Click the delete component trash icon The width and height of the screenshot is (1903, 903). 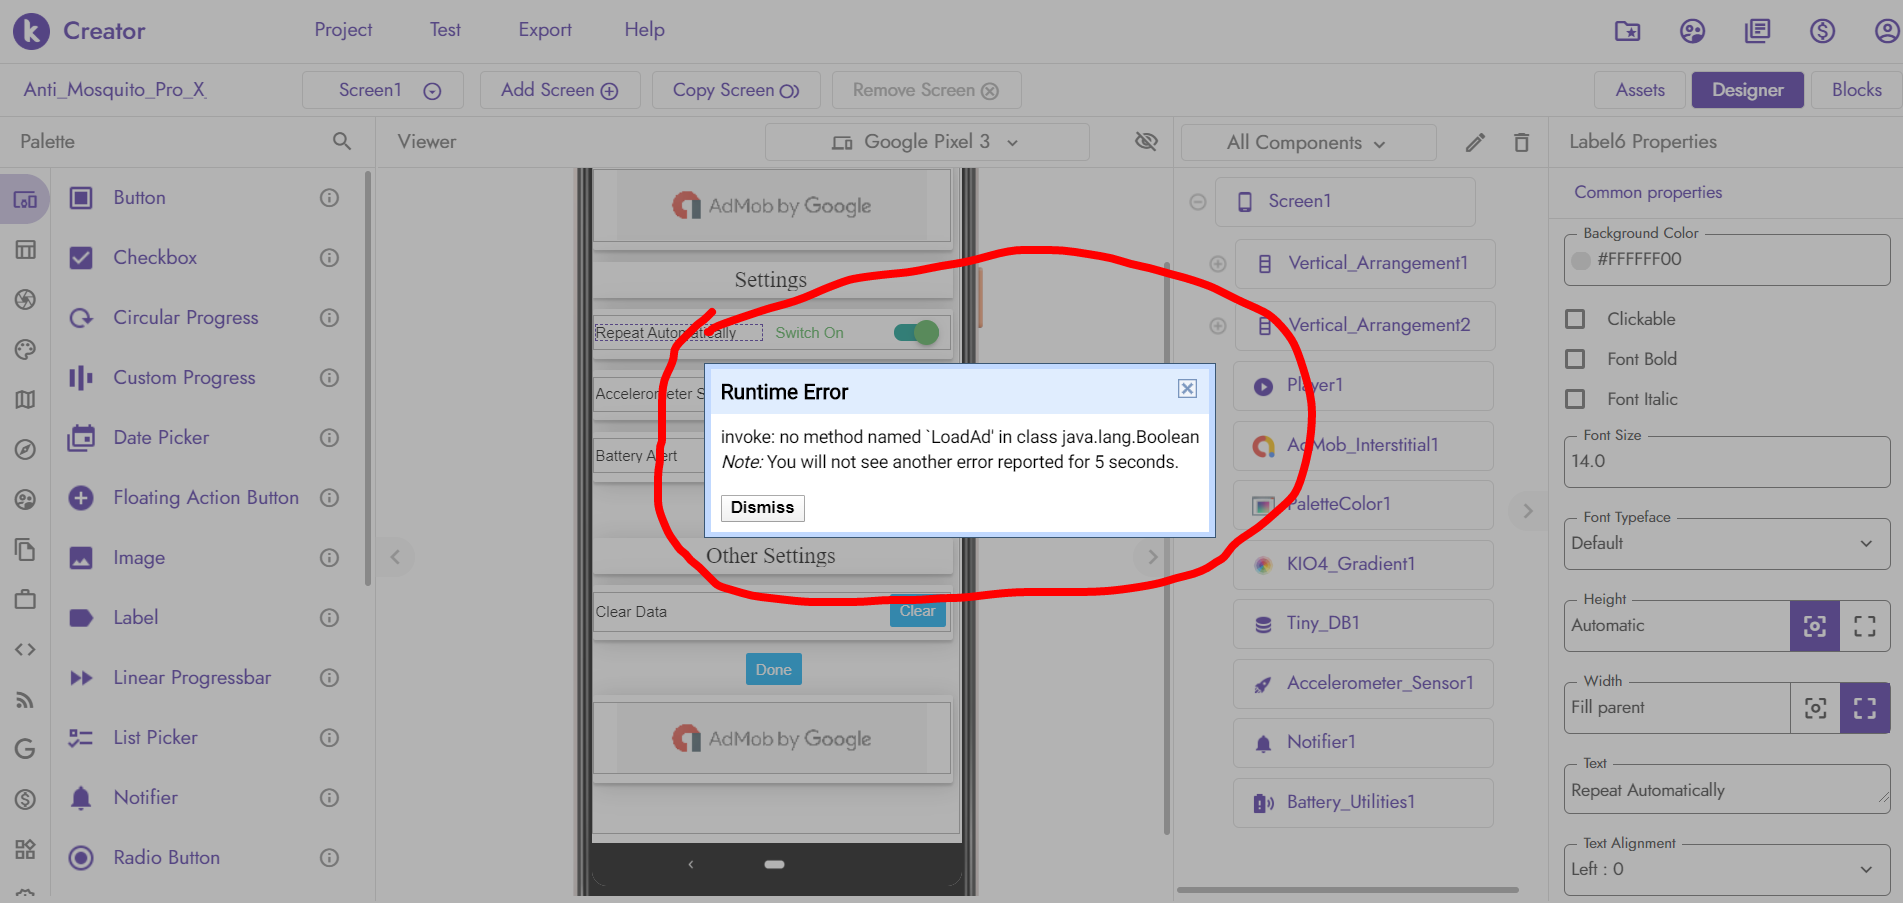pos(1521,142)
